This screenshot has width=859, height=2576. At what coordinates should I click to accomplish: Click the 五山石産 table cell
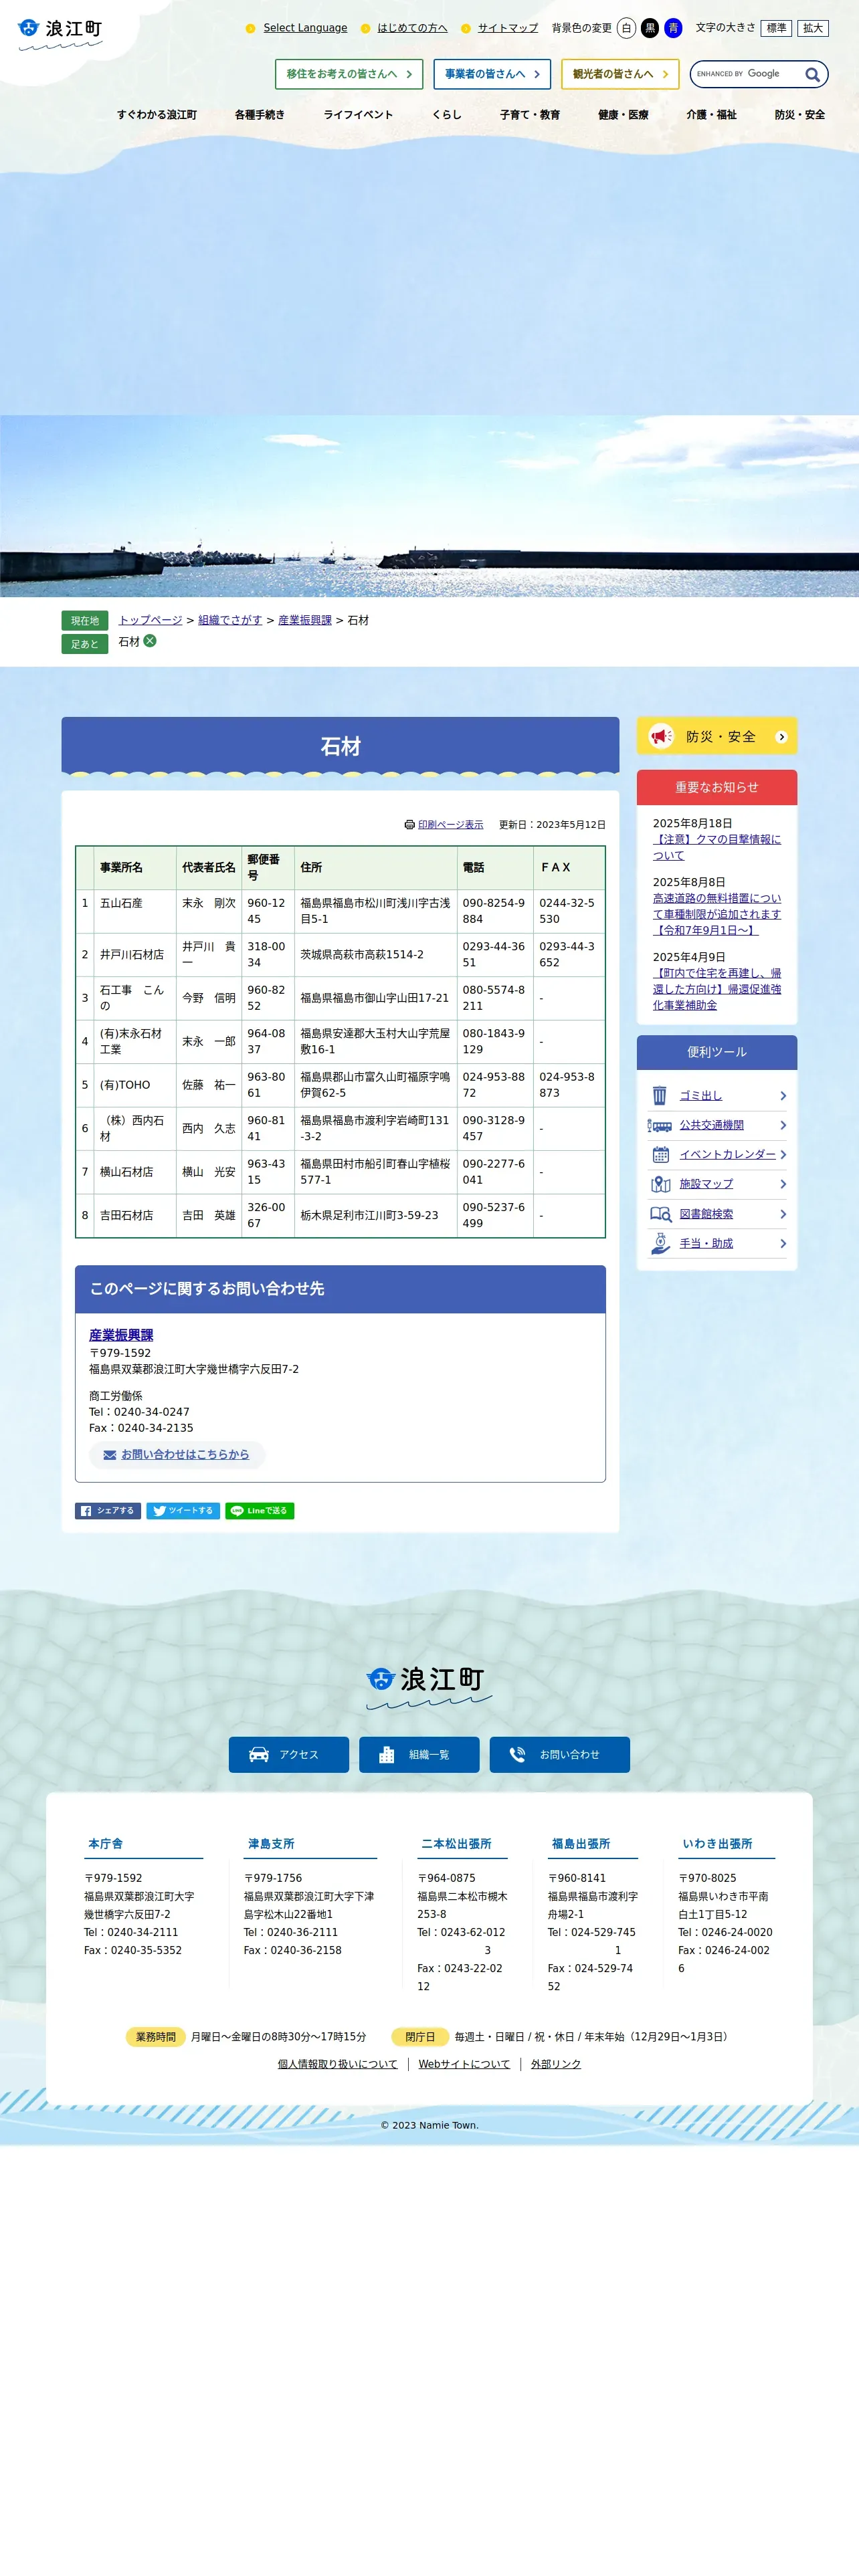pyautogui.click(x=135, y=911)
